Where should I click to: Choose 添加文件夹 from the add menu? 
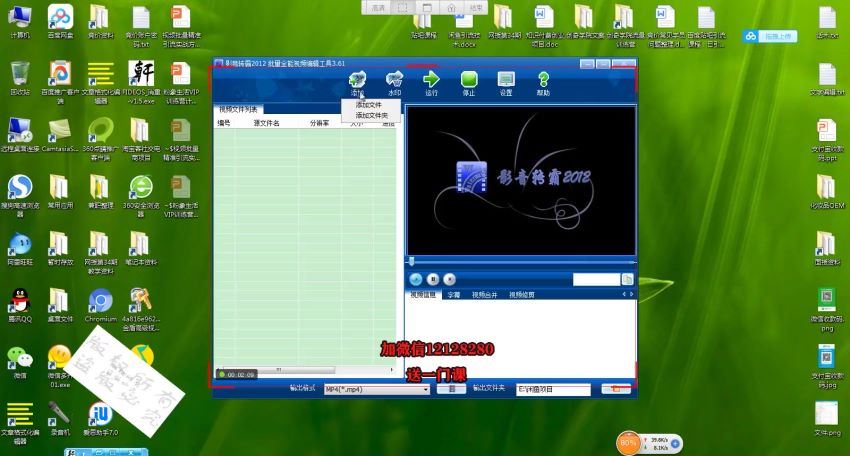pyautogui.click(x=371, y=115)
